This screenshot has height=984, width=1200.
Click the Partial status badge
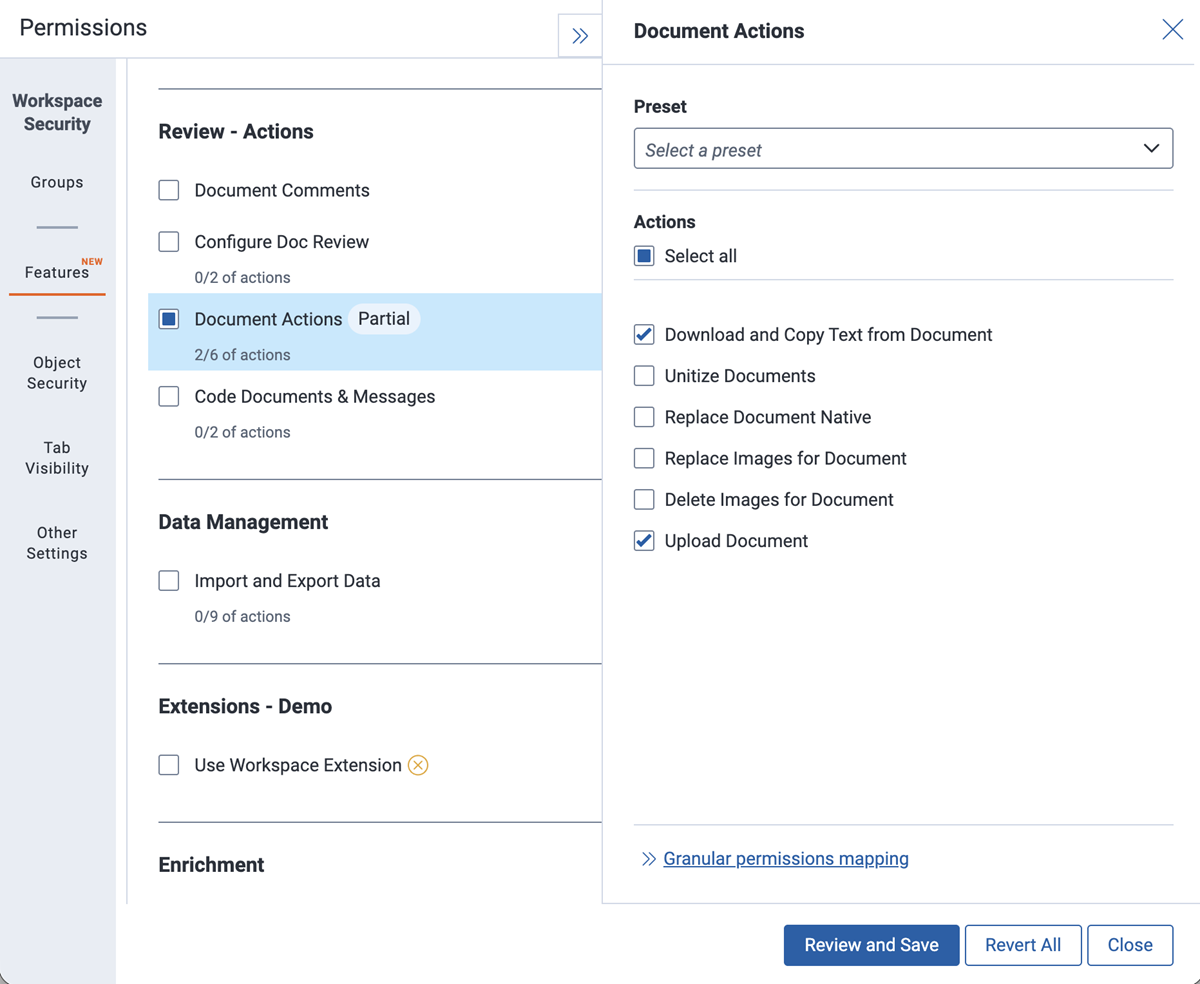click(384, 319)
